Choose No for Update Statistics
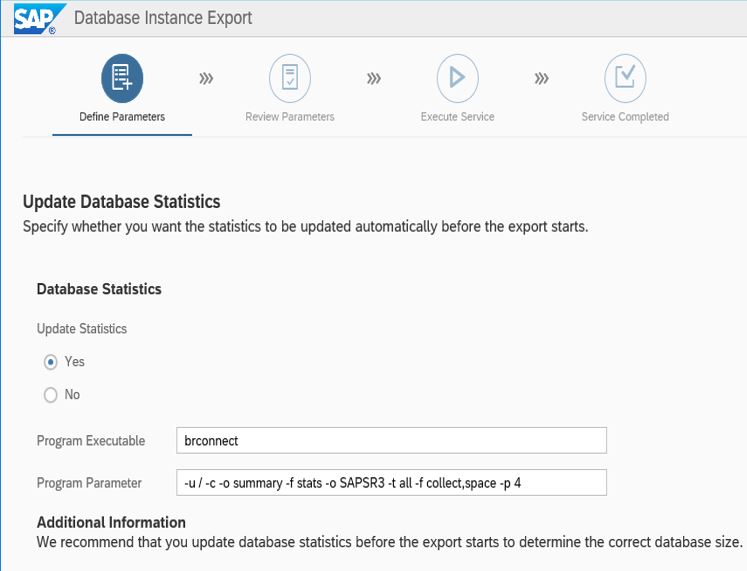This screenshot has width=747, height=571. [50, 395]
